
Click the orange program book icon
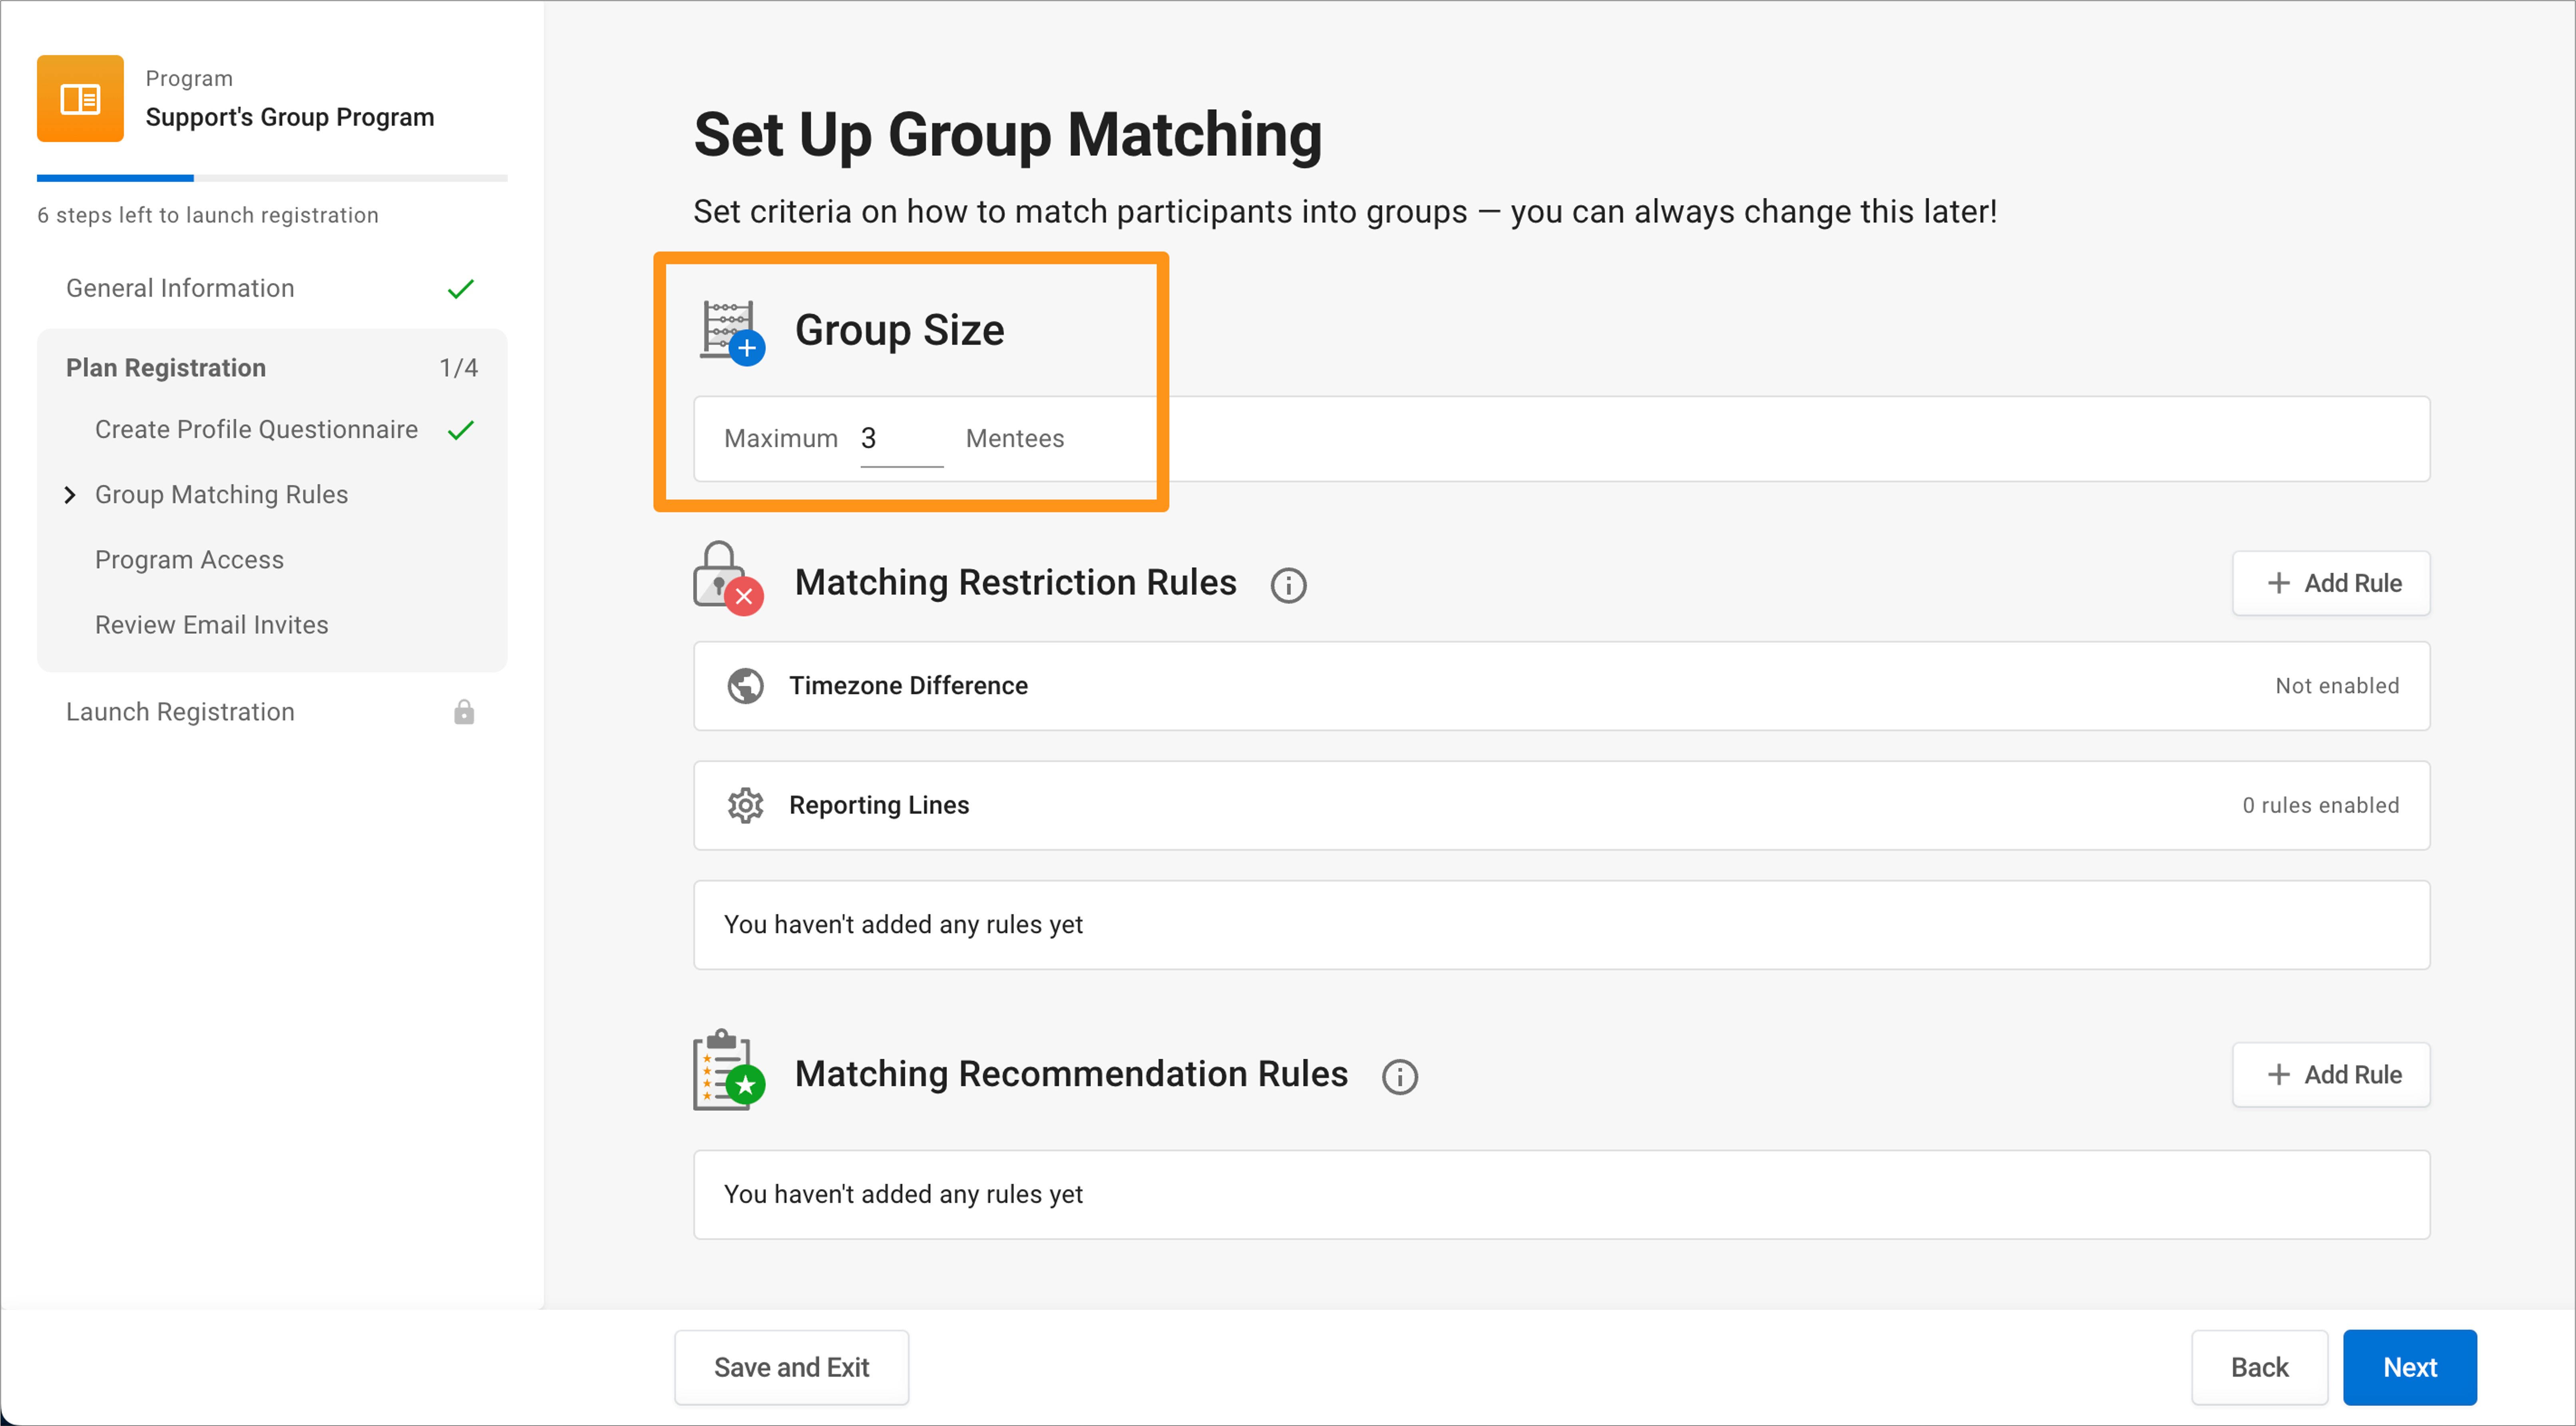[x=80, y=98]
